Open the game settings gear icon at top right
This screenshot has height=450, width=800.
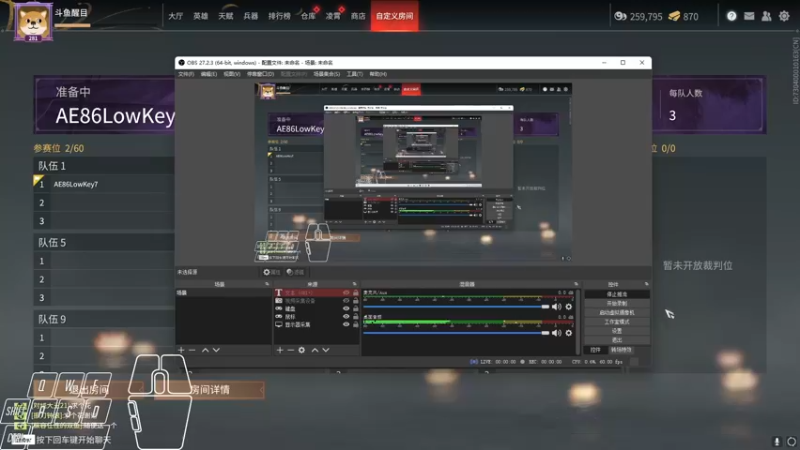(x=784, y=16)
